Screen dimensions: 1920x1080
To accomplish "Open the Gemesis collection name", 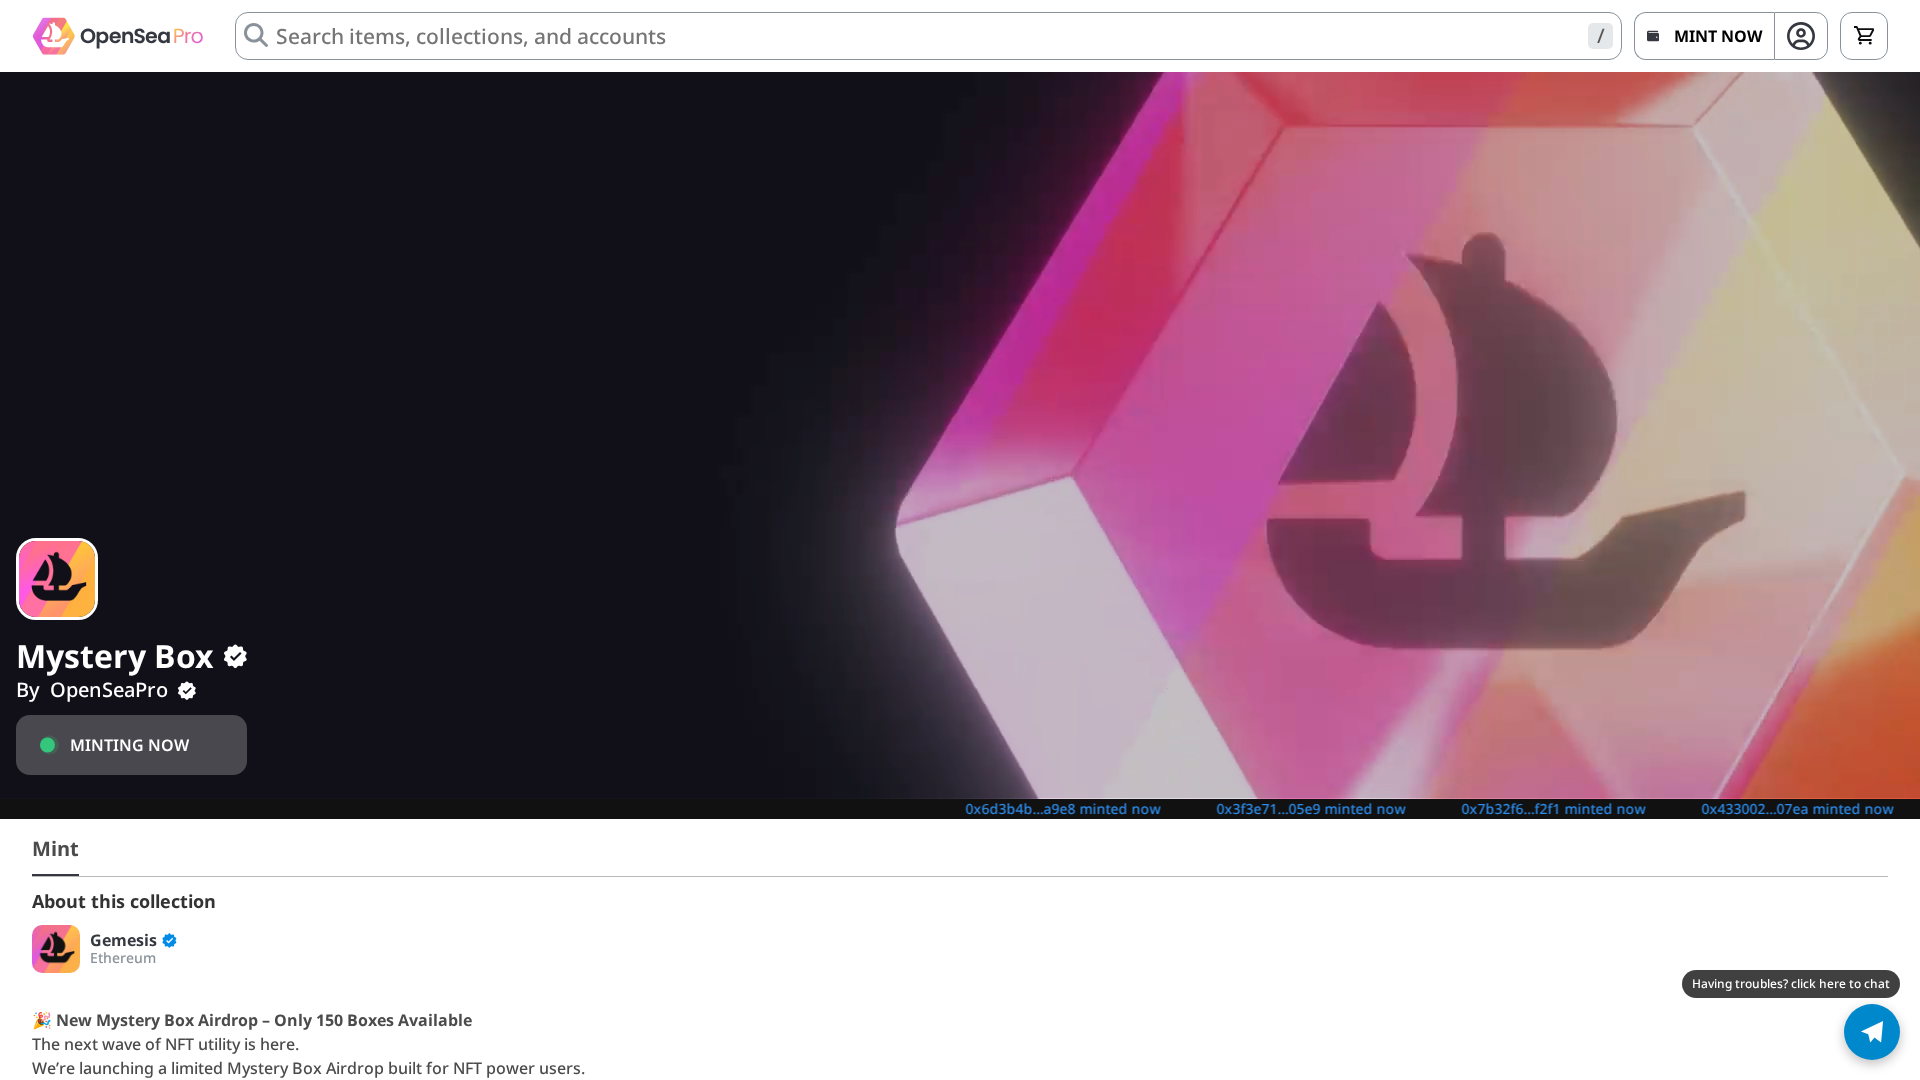I will pyautogui.click(x=123, y=940).
